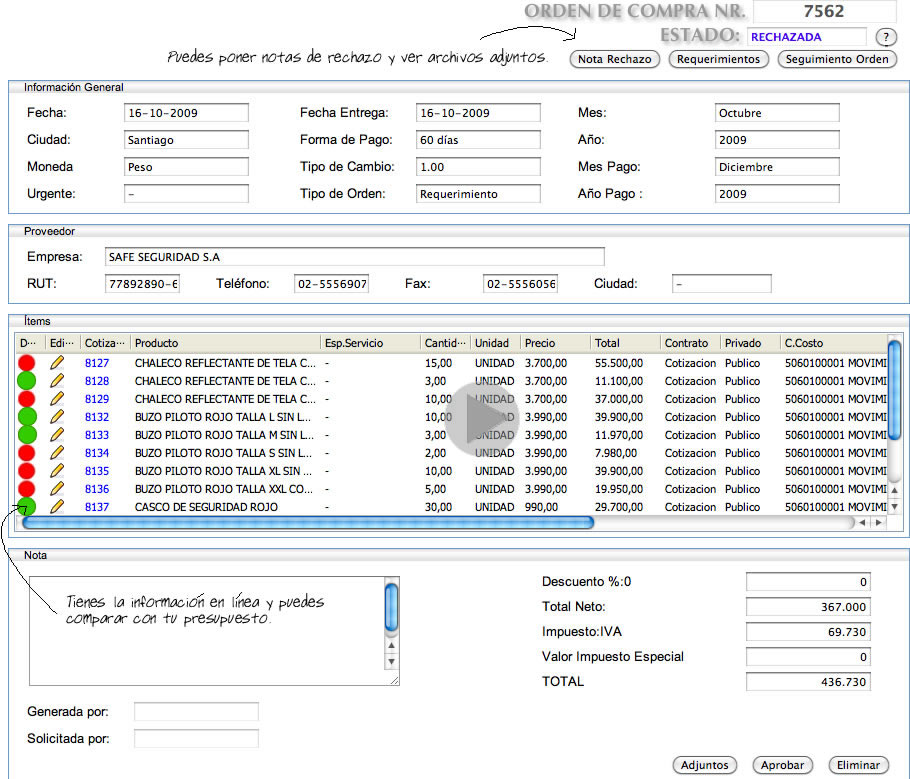Open help with the question mark button

coord(886,37)
